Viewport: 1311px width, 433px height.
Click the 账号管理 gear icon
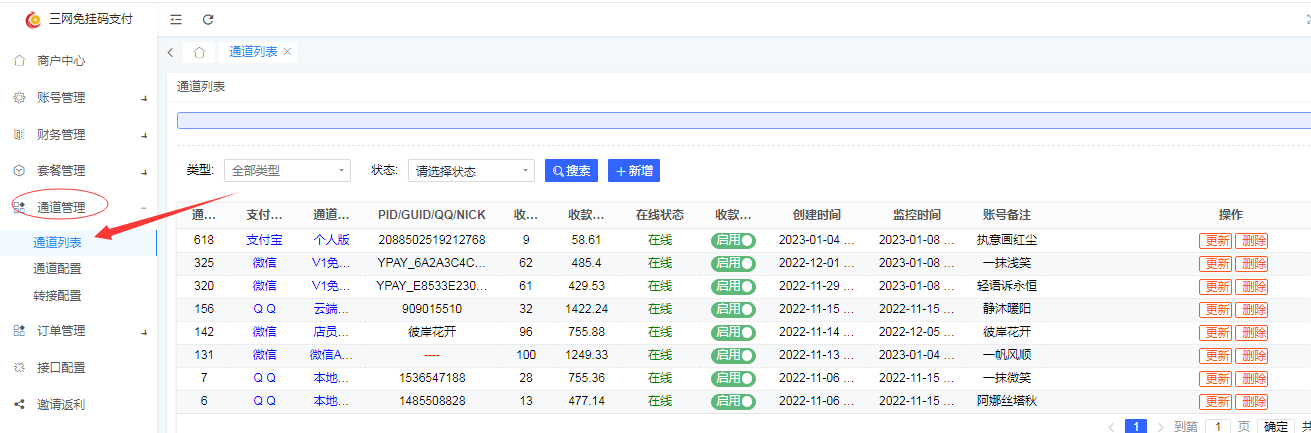coord(19,97)
